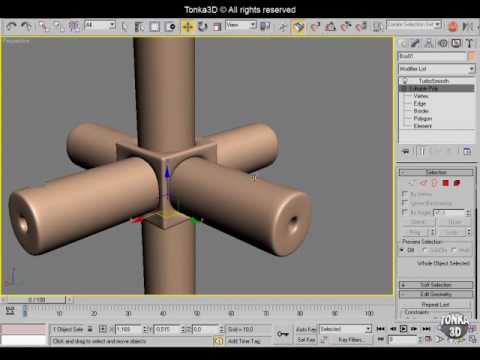Activate the Bind to Space Warp tool
This screenshot has height=360, width=480.
74,26
